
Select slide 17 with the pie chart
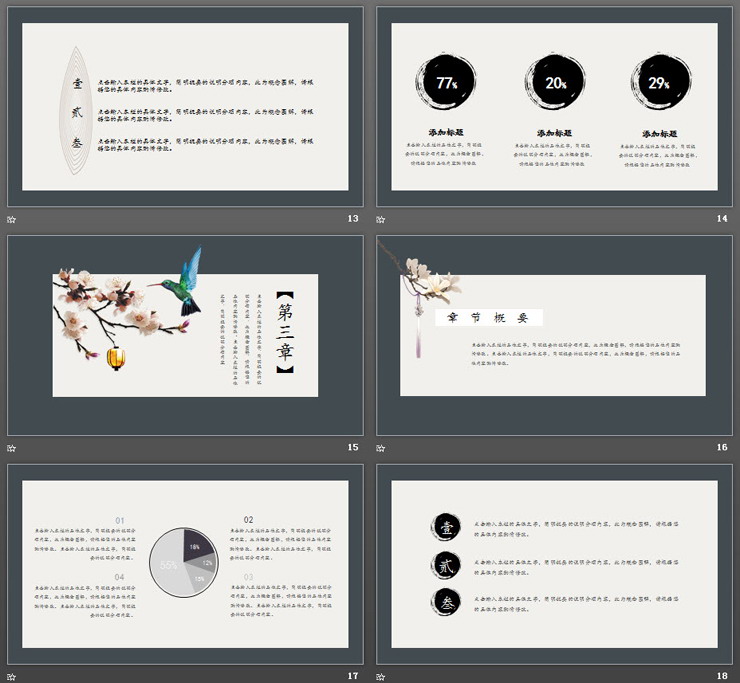[x=184, y=563]
